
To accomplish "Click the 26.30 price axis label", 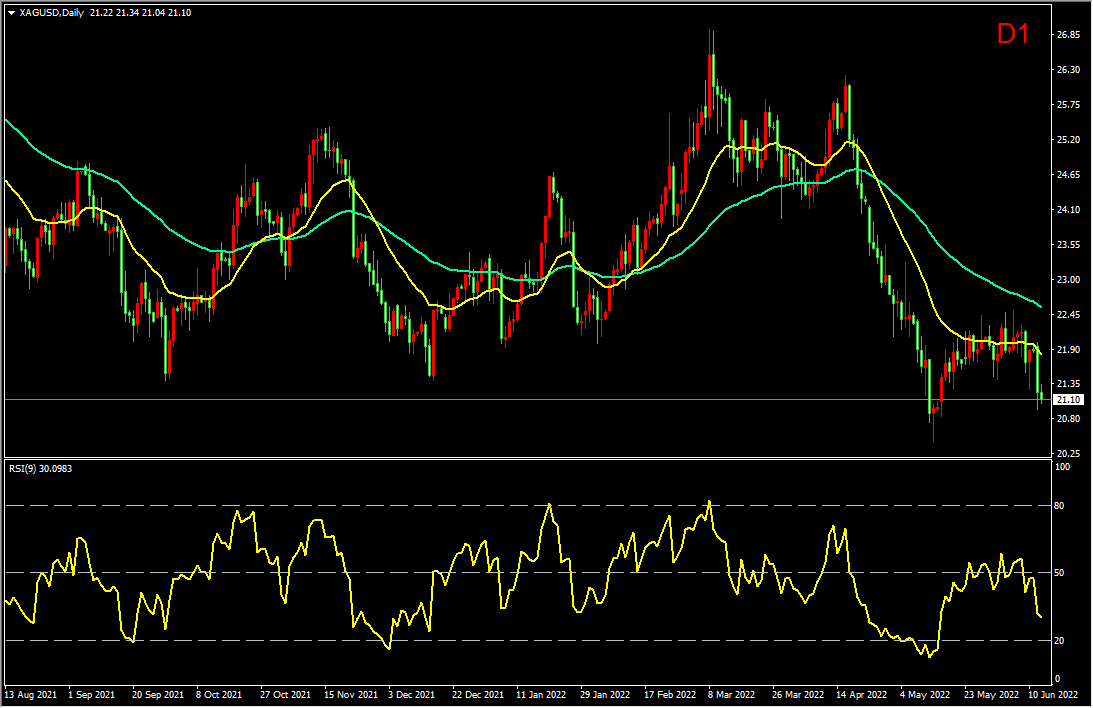I will tap(1069, 70).
